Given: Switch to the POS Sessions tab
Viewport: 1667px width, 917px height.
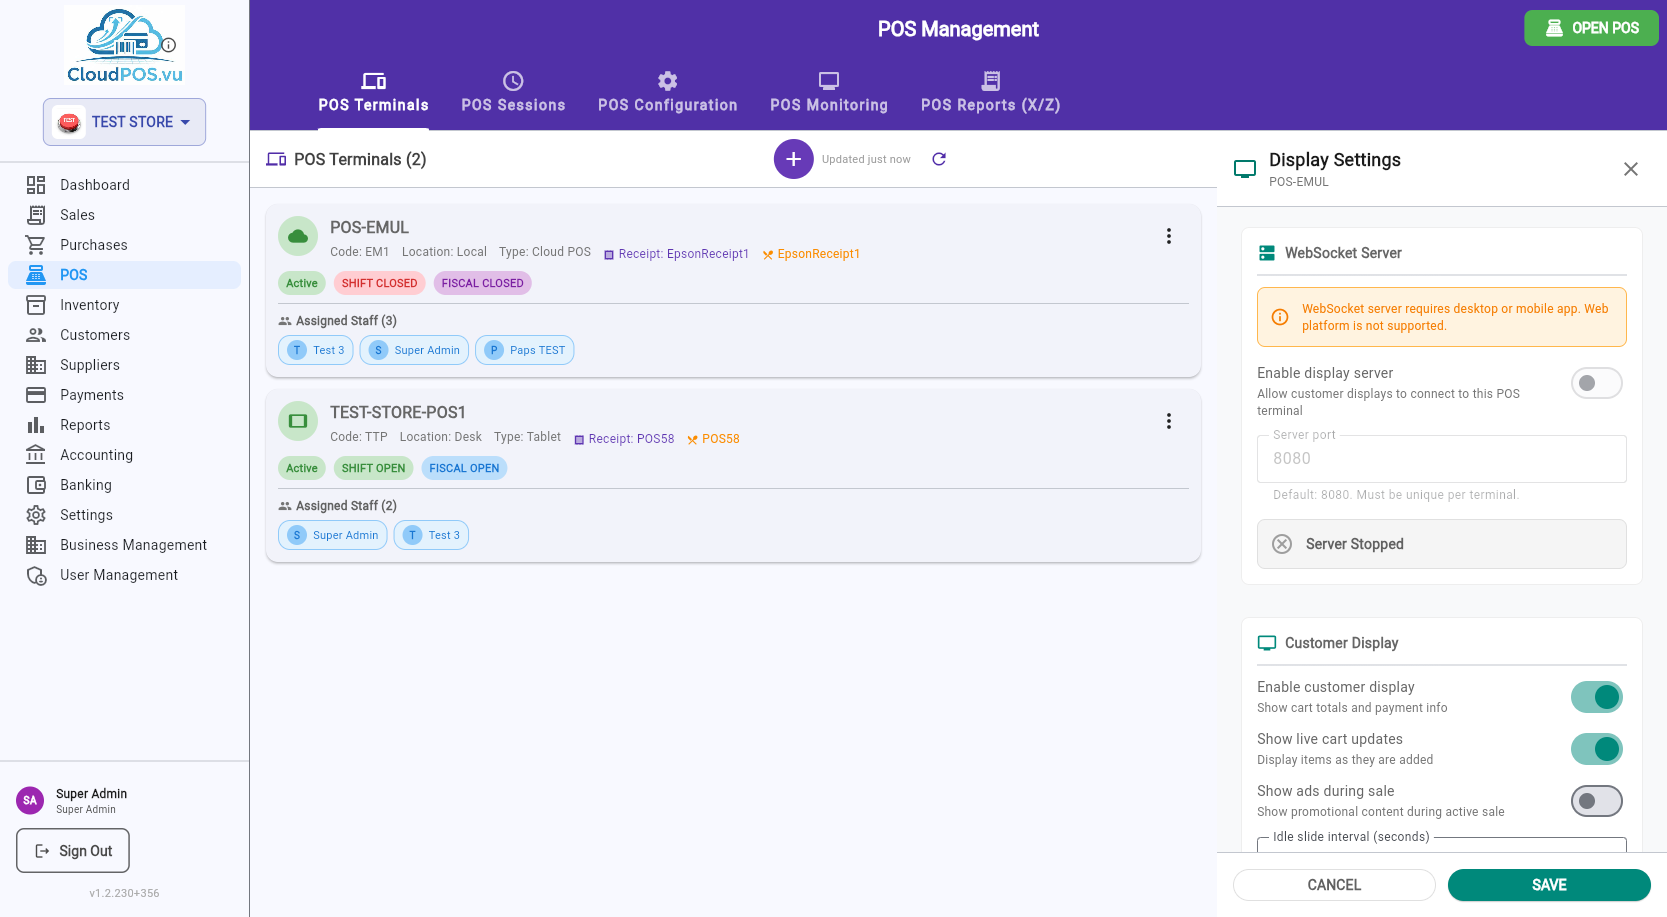Looking at the screenshot, I should tap(513, 93).
